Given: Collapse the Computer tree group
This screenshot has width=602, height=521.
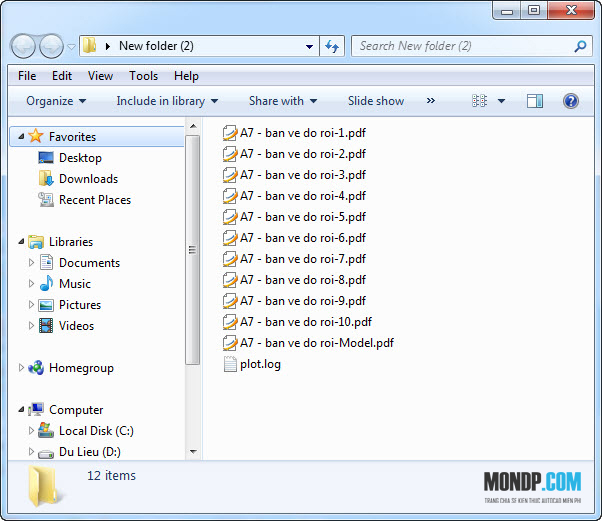Looking at the screenshot, I should coord(22,410).
